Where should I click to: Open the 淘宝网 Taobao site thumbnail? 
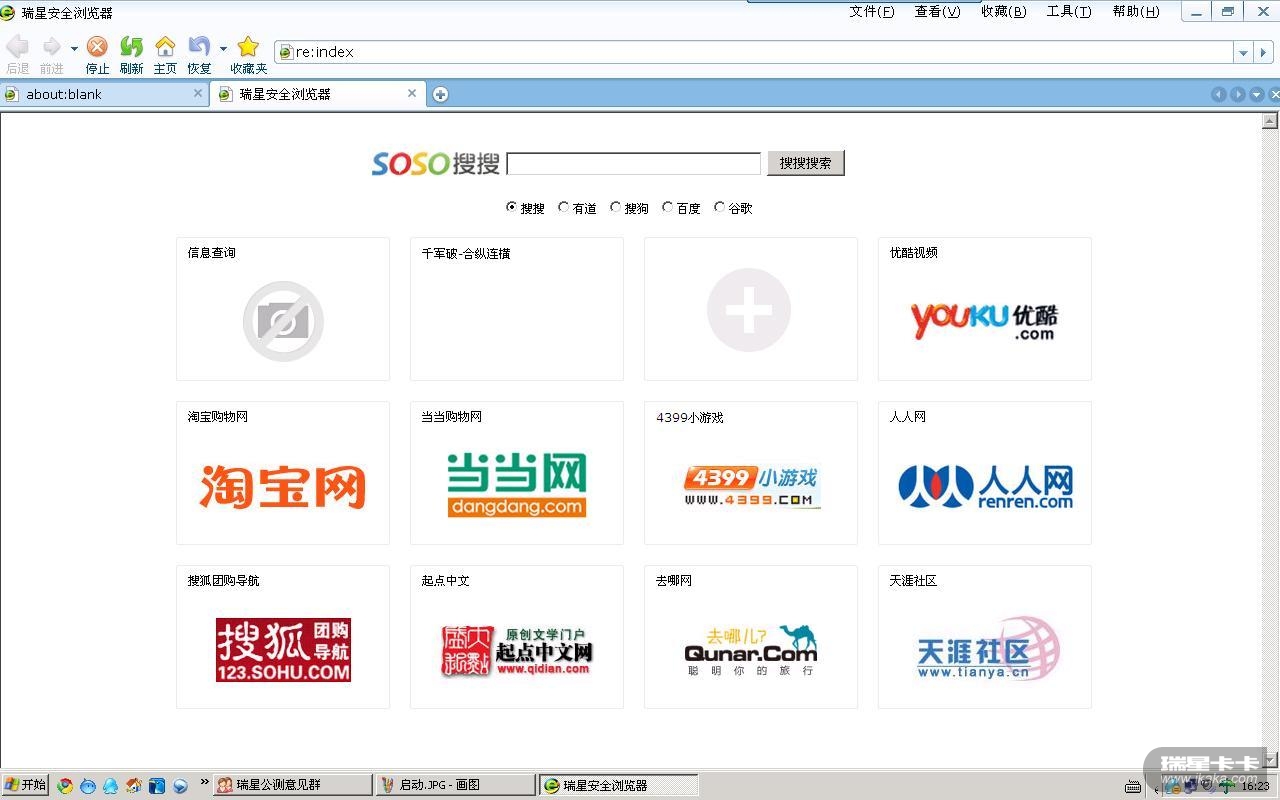pos(283,486)
